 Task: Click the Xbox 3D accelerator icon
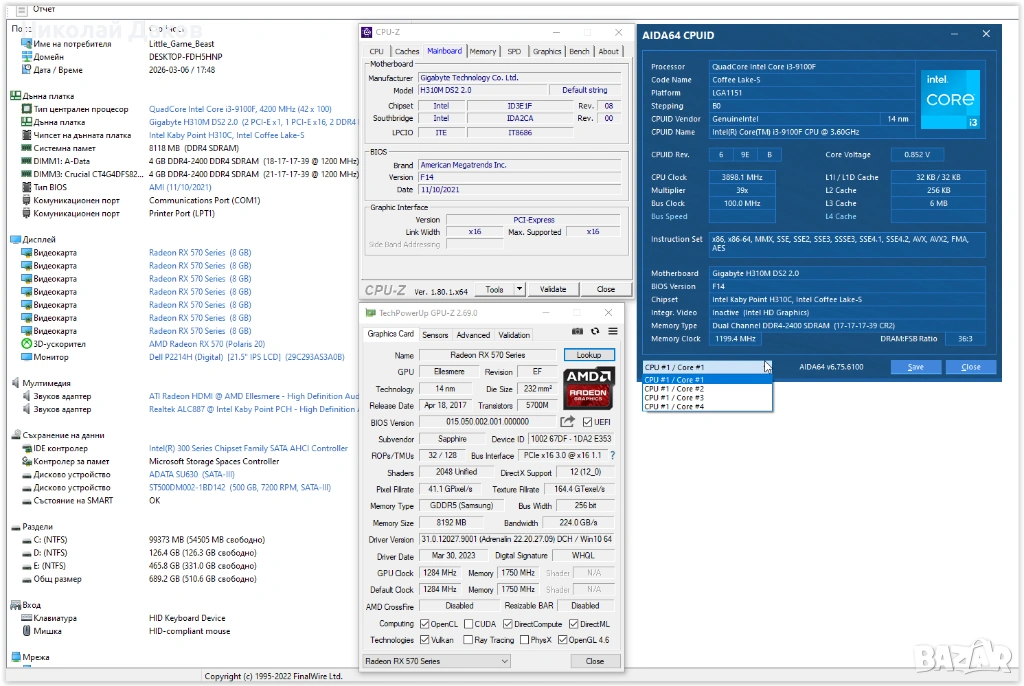(x=26, y=344)
